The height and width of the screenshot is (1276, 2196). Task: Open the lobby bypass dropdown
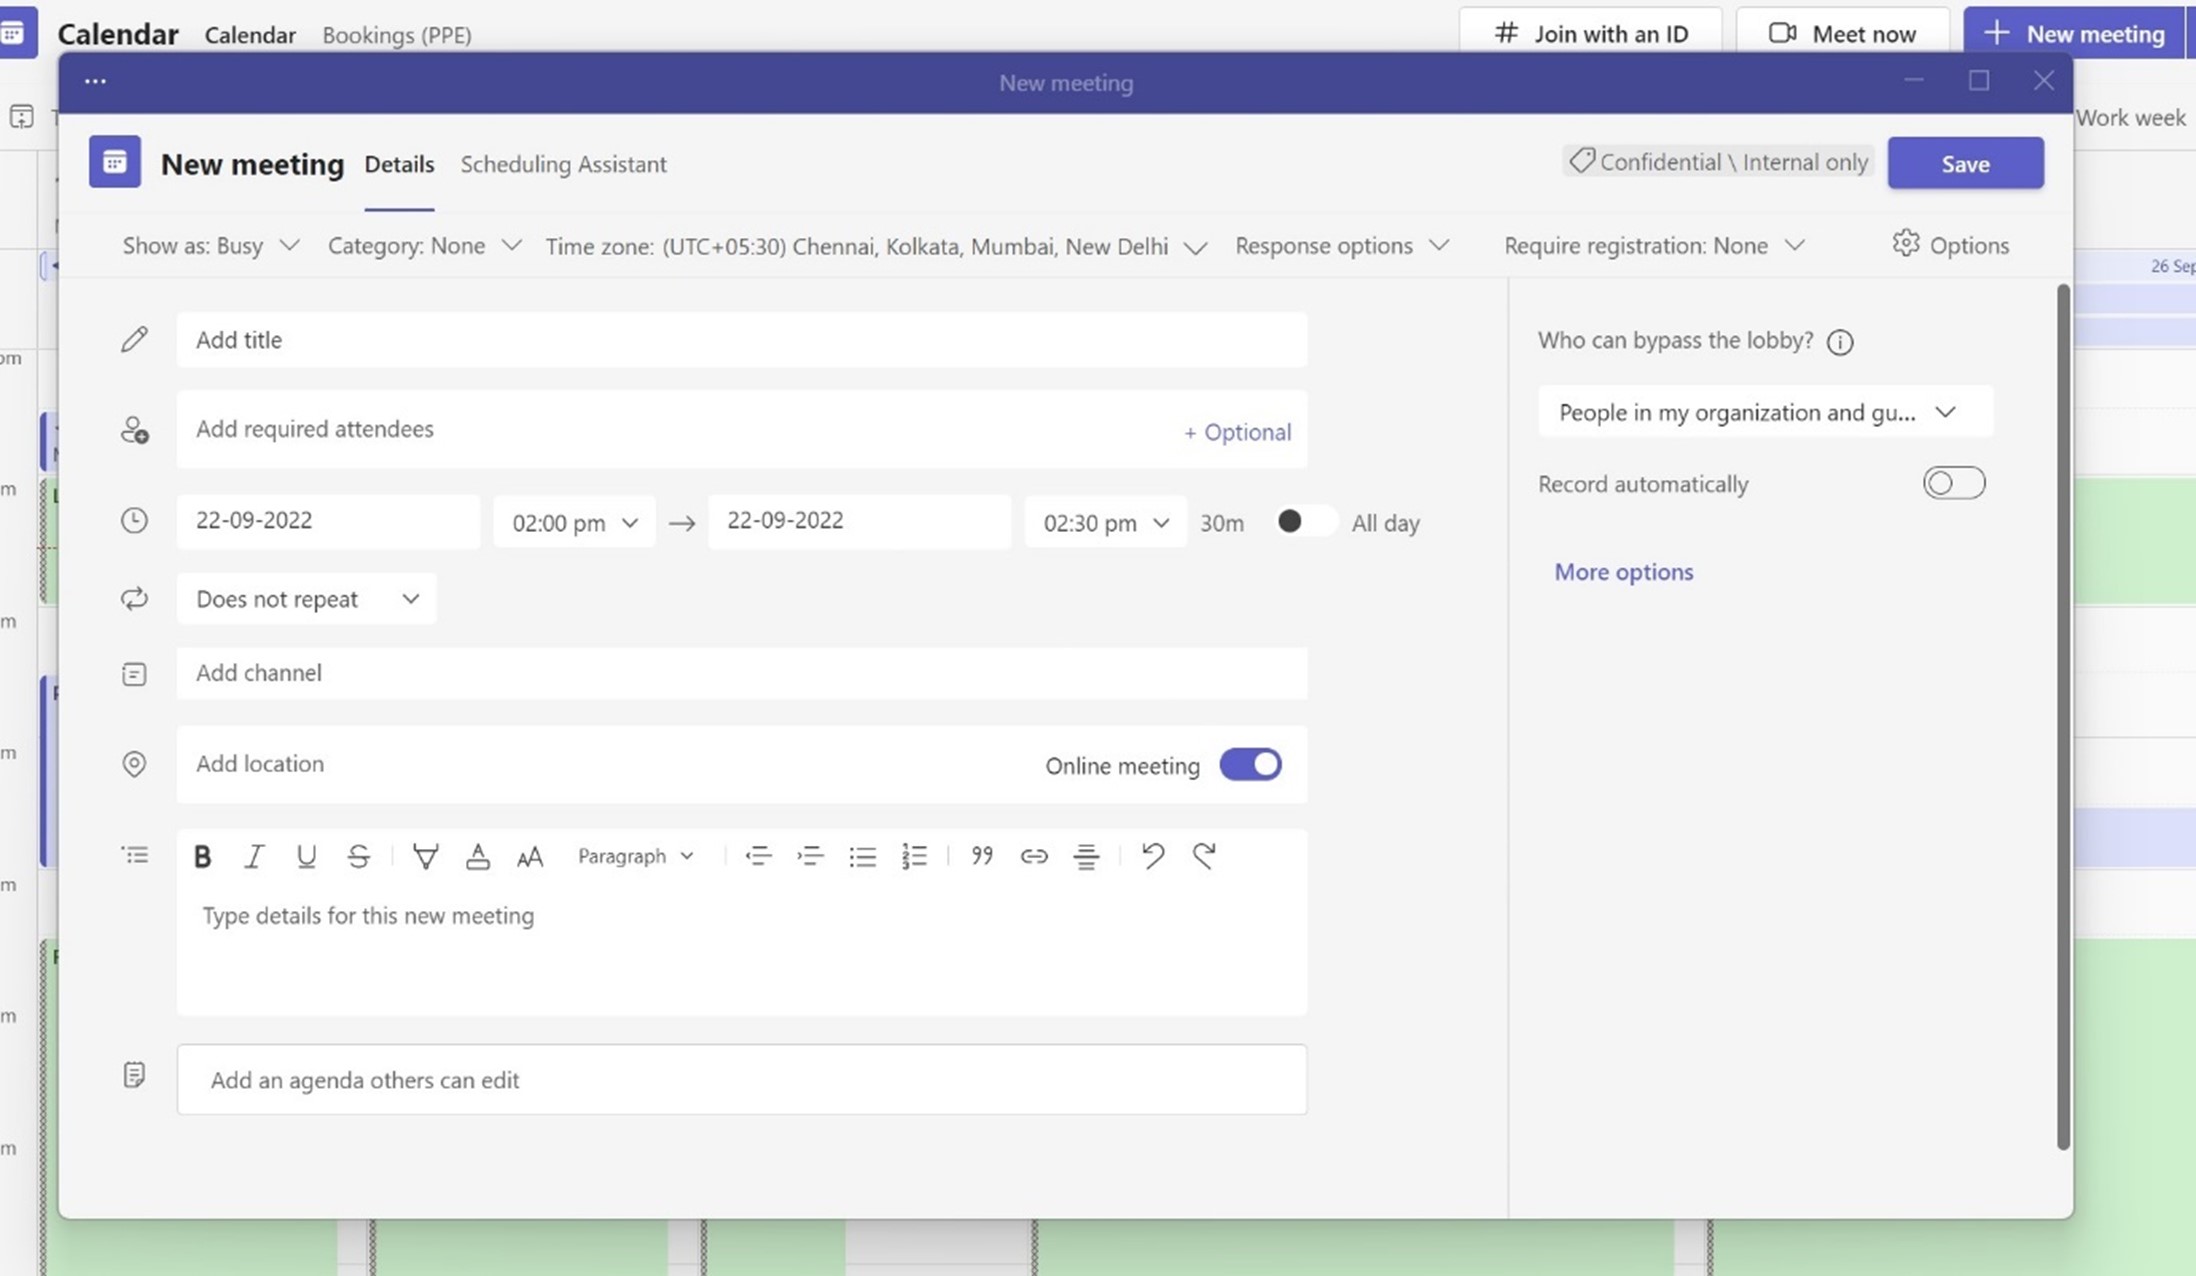pyautogui.click(x=1765, y=412)
